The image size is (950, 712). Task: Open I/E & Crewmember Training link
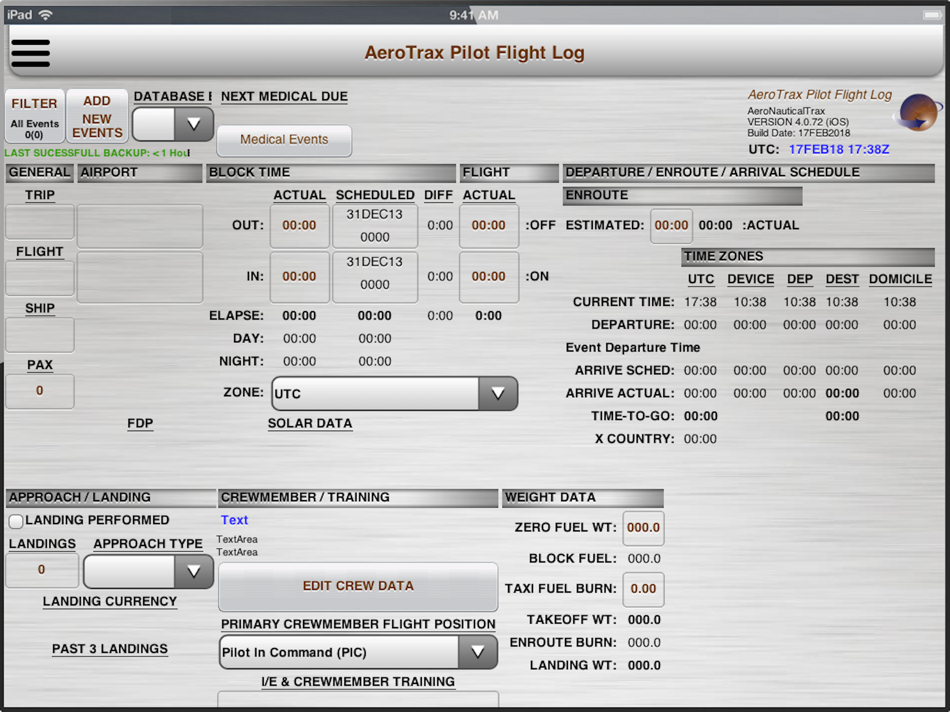point(358,682)
